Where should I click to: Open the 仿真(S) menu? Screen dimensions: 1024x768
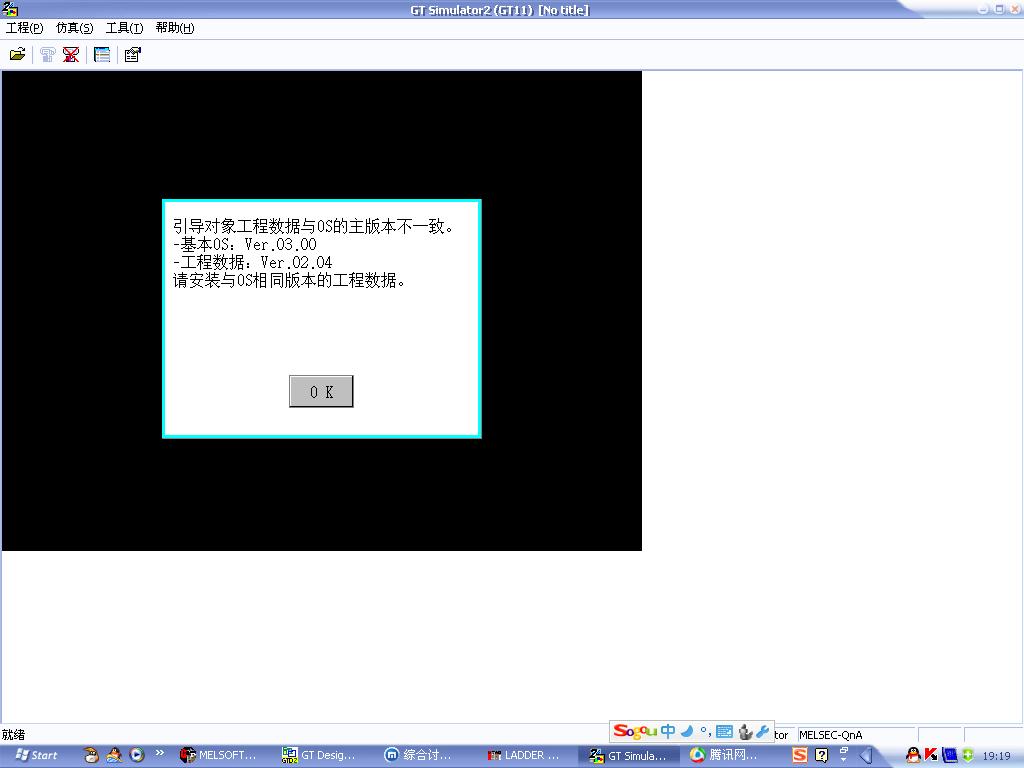coord(74,28)
